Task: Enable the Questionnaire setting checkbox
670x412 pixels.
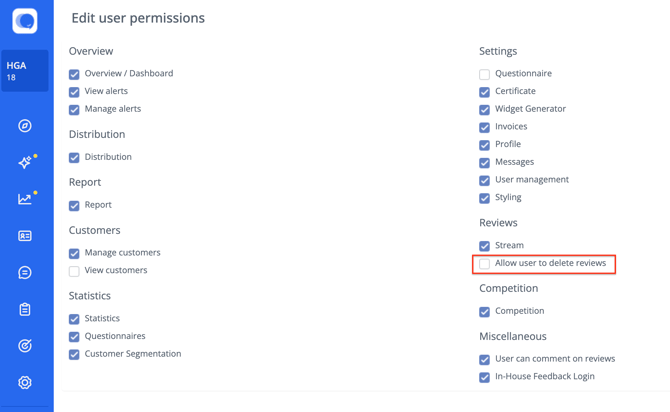Action: 485,74
